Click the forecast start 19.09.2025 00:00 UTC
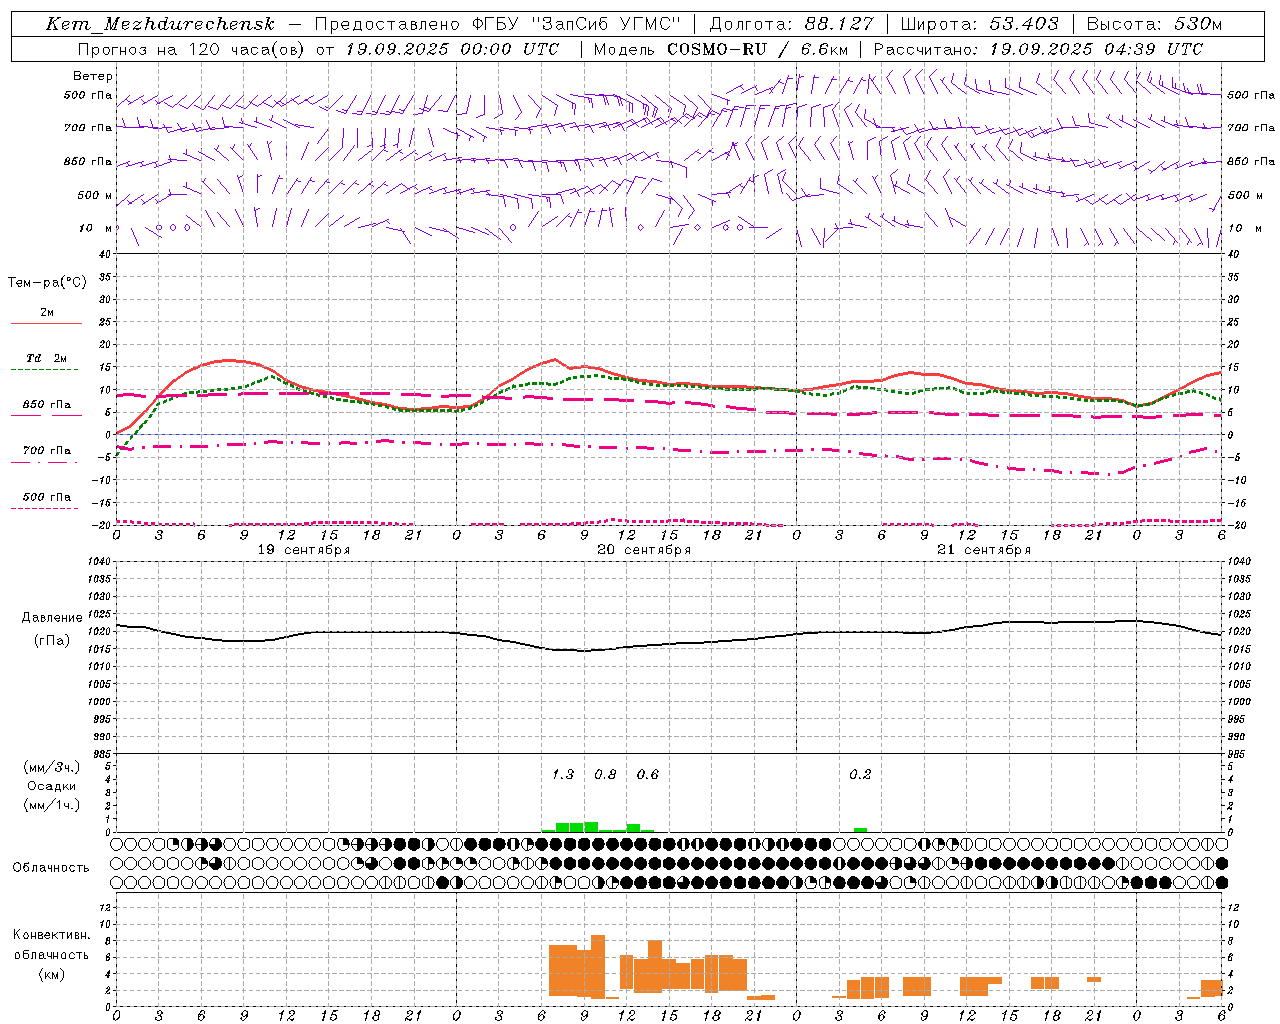This screenshot has height=1024, width=1280. 452,49
